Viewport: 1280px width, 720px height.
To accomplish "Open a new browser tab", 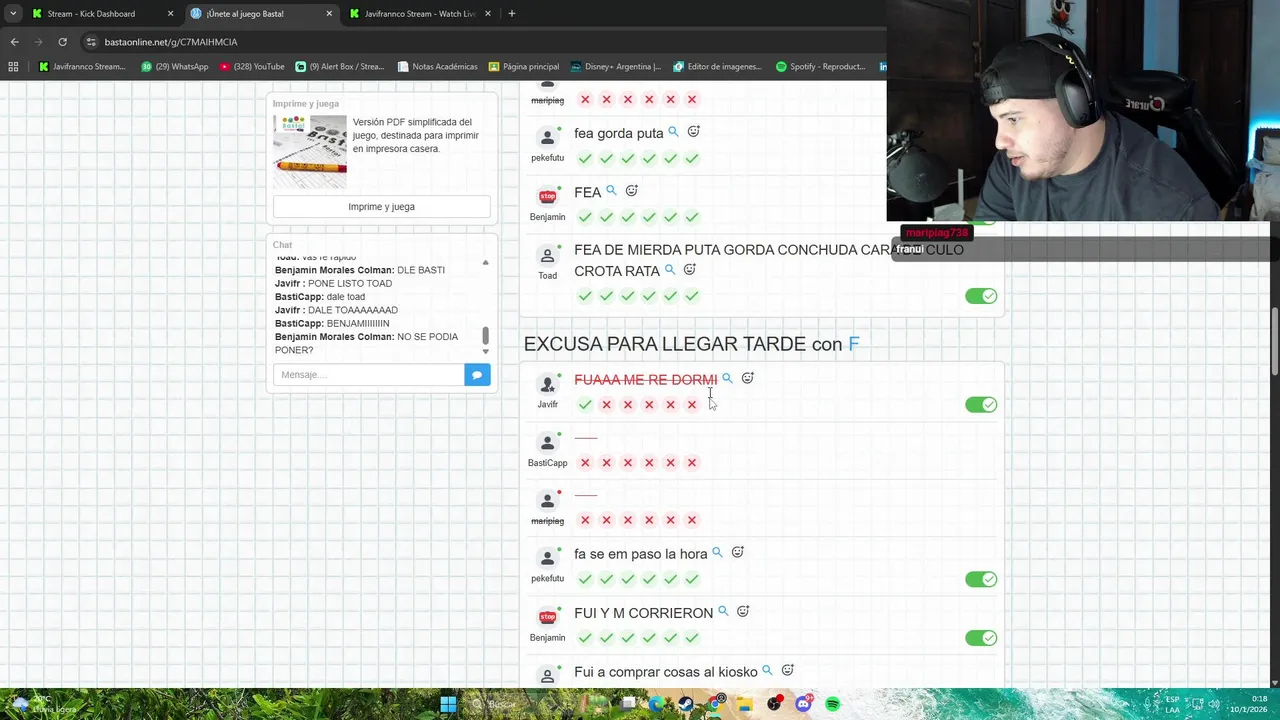I will (x=512, y=14).
